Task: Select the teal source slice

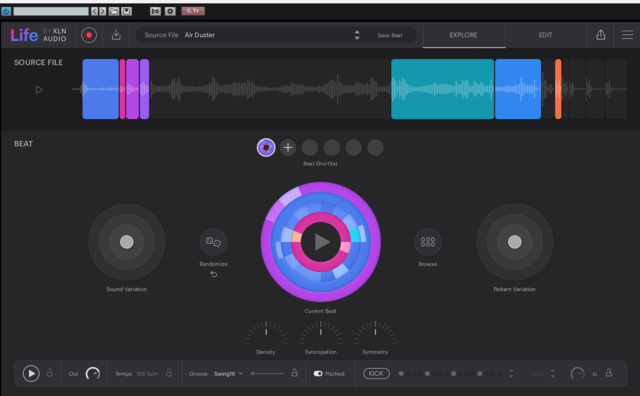Action: pos(442,89)
